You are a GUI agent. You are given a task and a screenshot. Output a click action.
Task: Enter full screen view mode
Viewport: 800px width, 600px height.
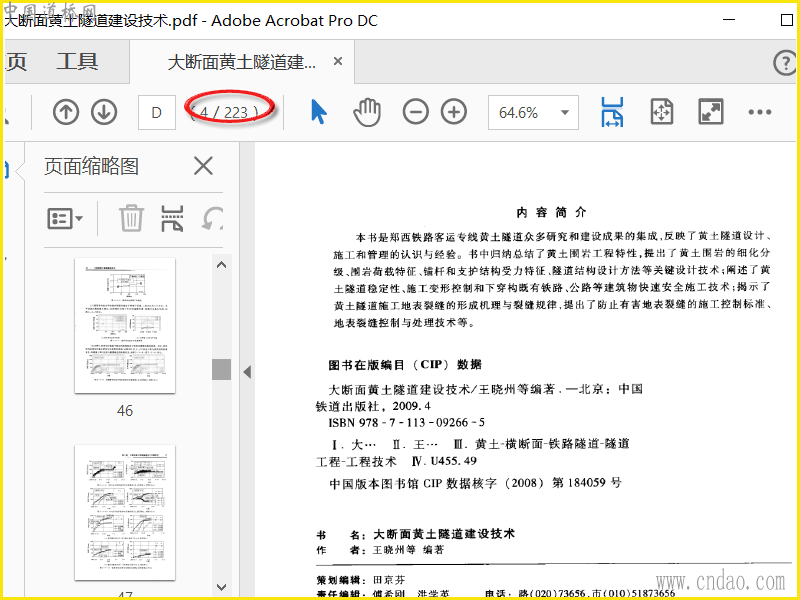pyautogui.click(x=711, y=112)
